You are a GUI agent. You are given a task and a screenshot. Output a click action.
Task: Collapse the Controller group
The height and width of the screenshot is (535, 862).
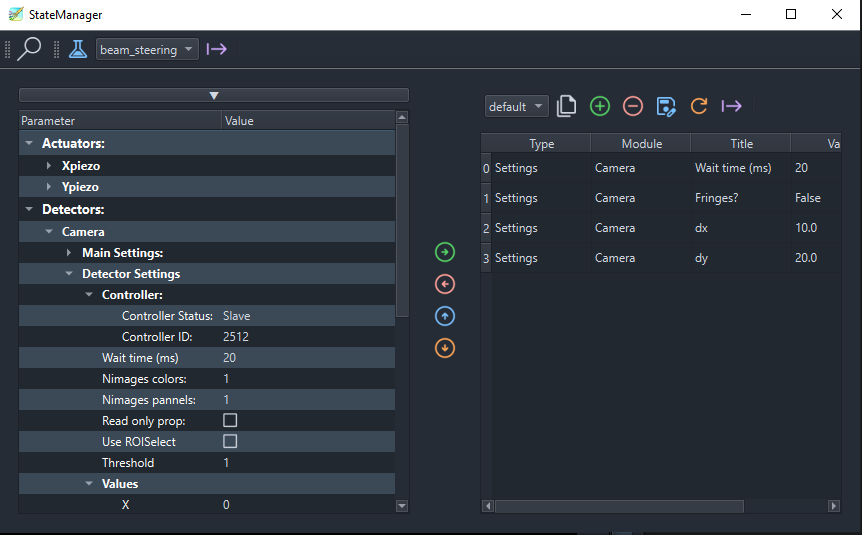pos(89,295)
